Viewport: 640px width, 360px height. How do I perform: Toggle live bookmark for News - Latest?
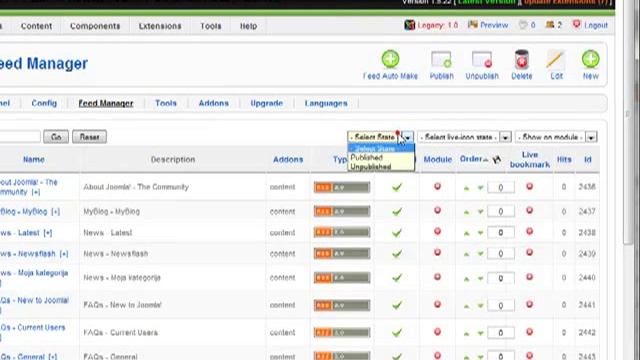click(529, 231)
